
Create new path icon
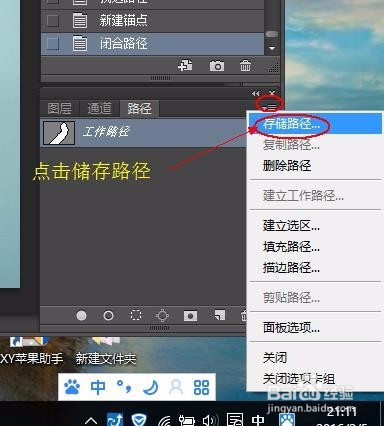219,315
